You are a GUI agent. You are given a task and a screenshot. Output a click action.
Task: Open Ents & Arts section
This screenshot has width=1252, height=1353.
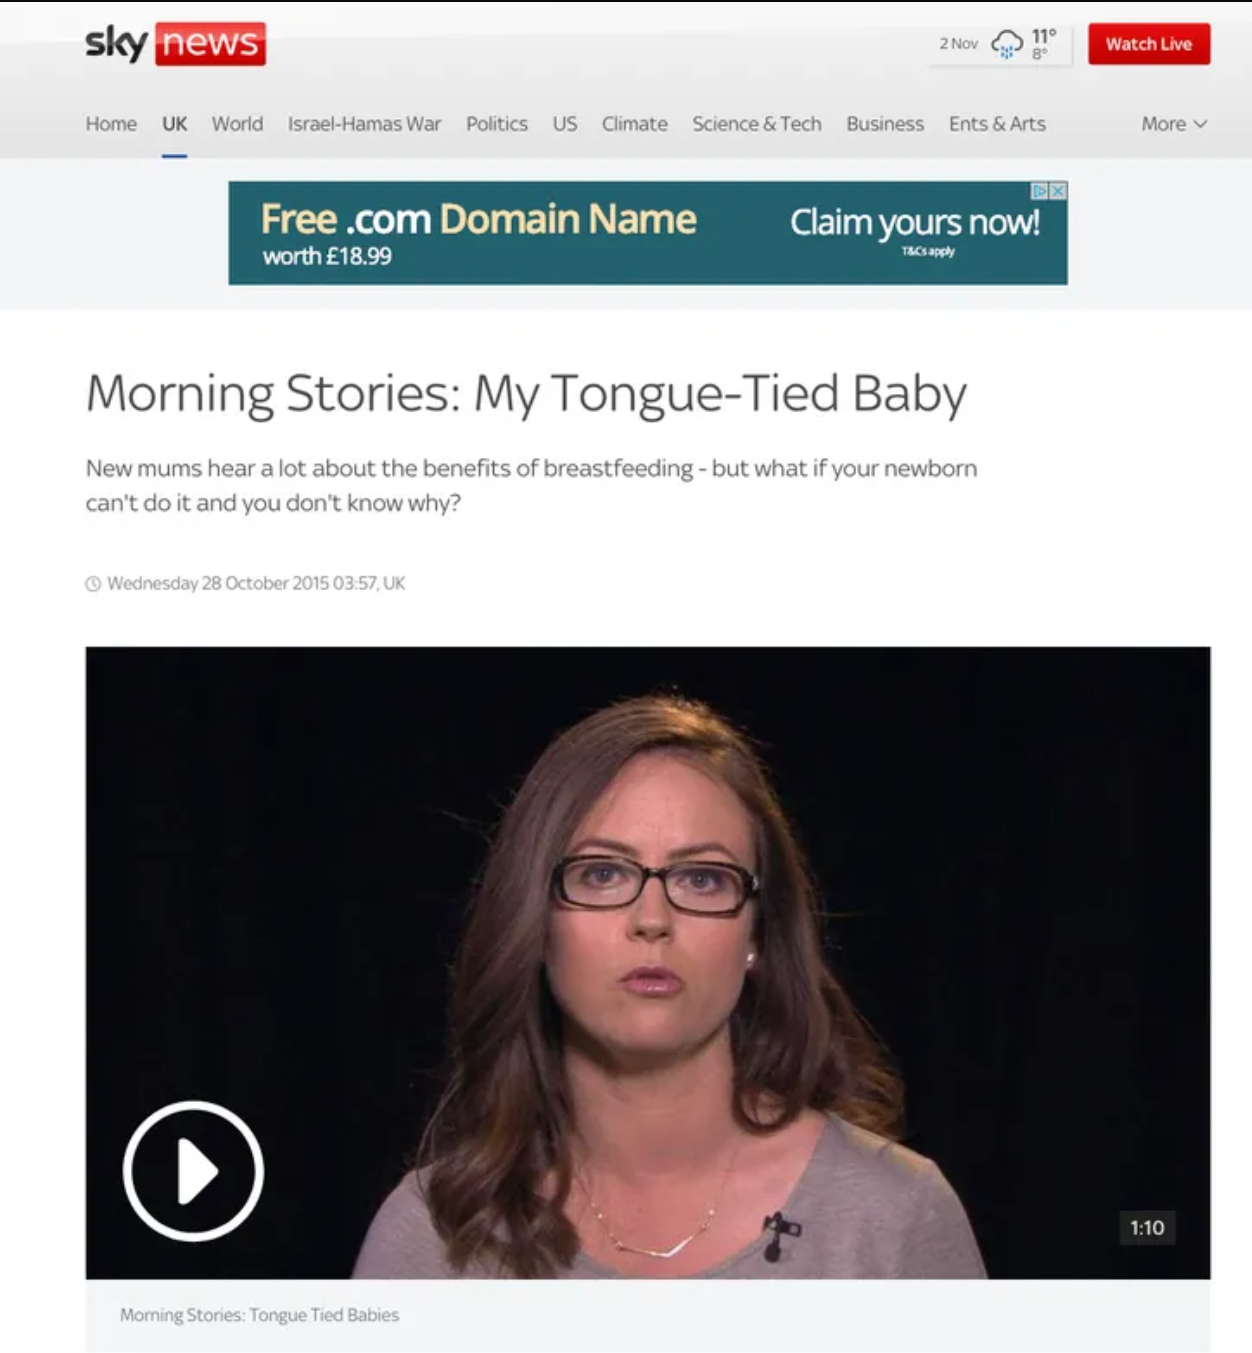click(x=997, y=124)
